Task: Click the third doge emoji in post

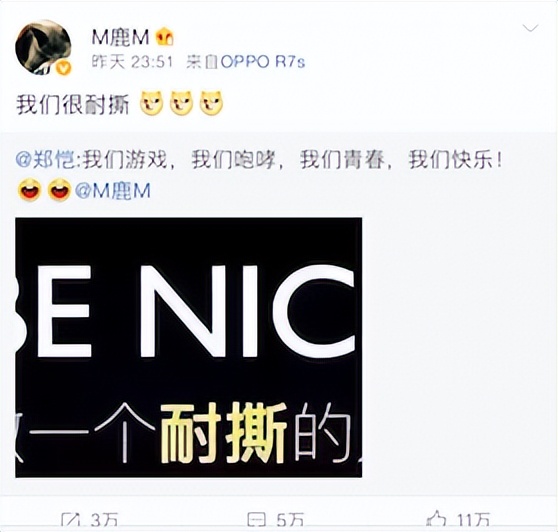Action: (x=211, y=104)
